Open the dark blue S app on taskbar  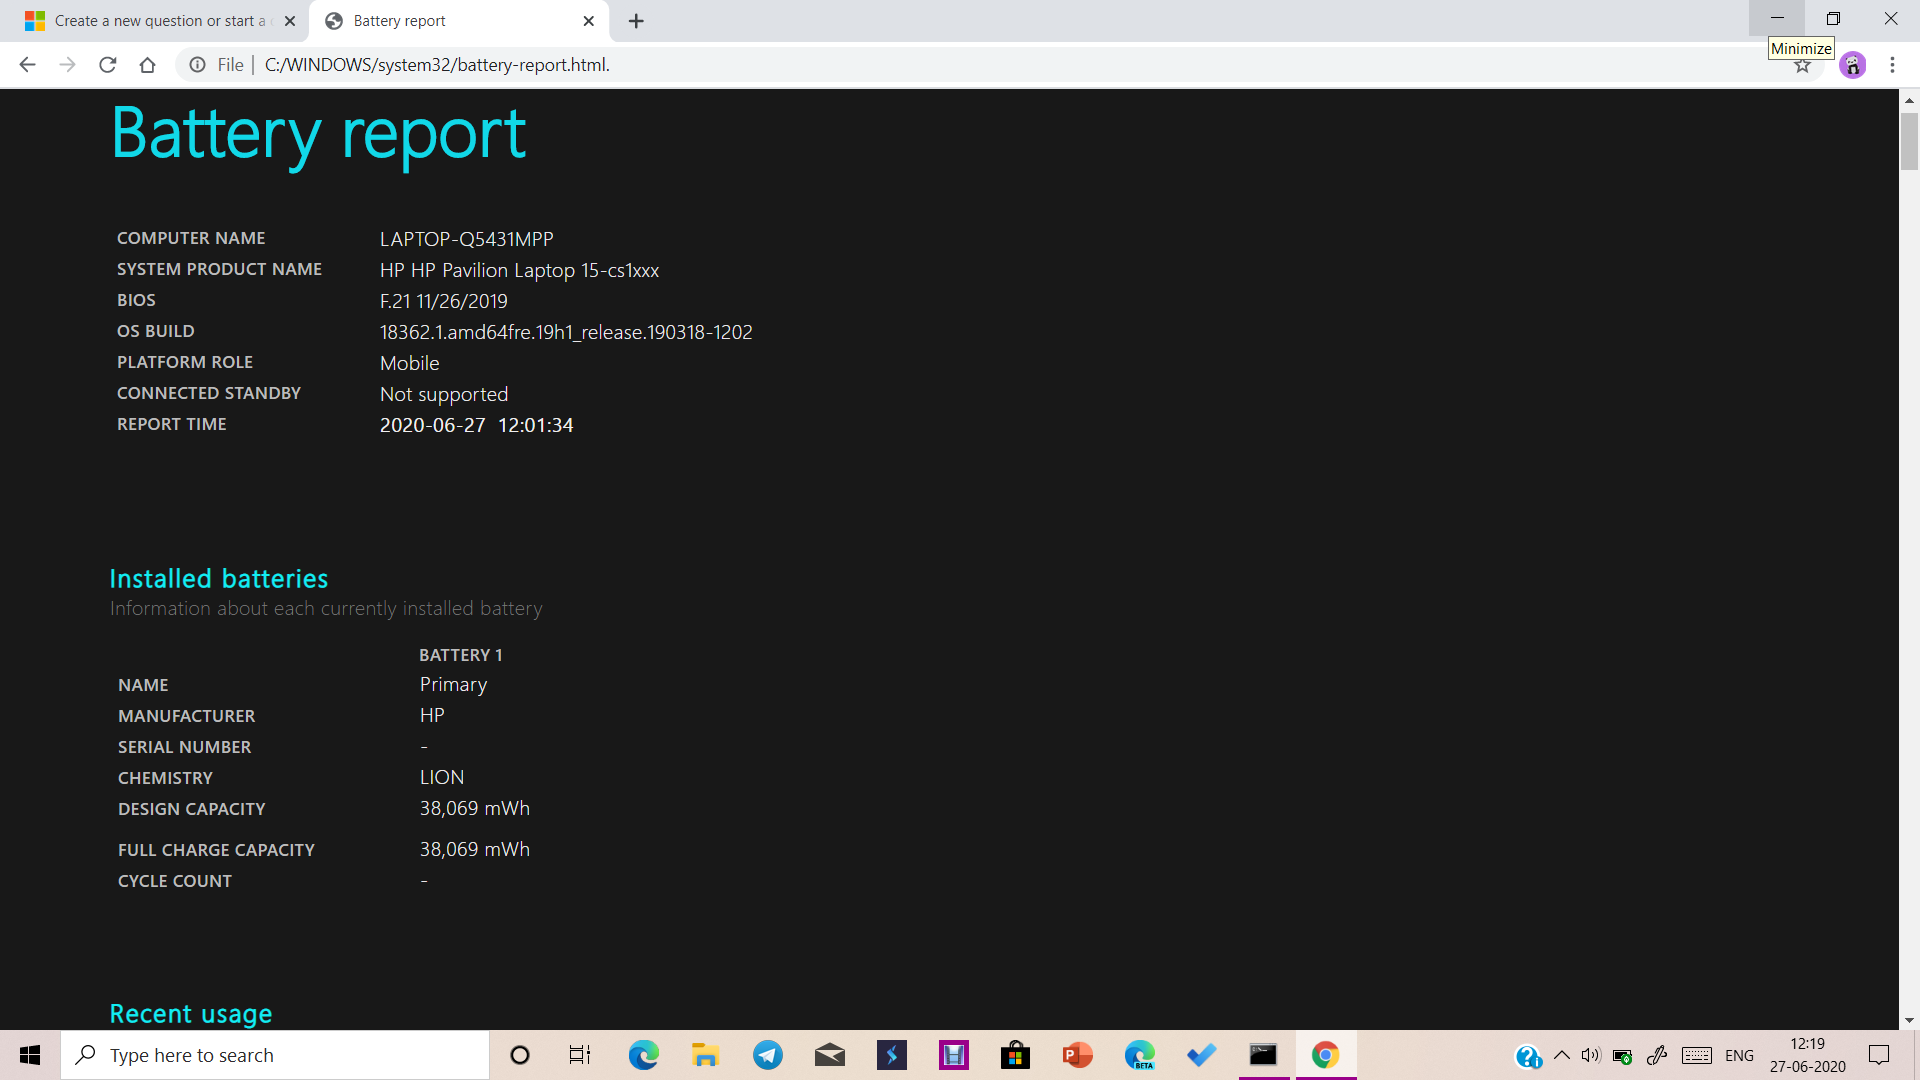(891, 1055)
